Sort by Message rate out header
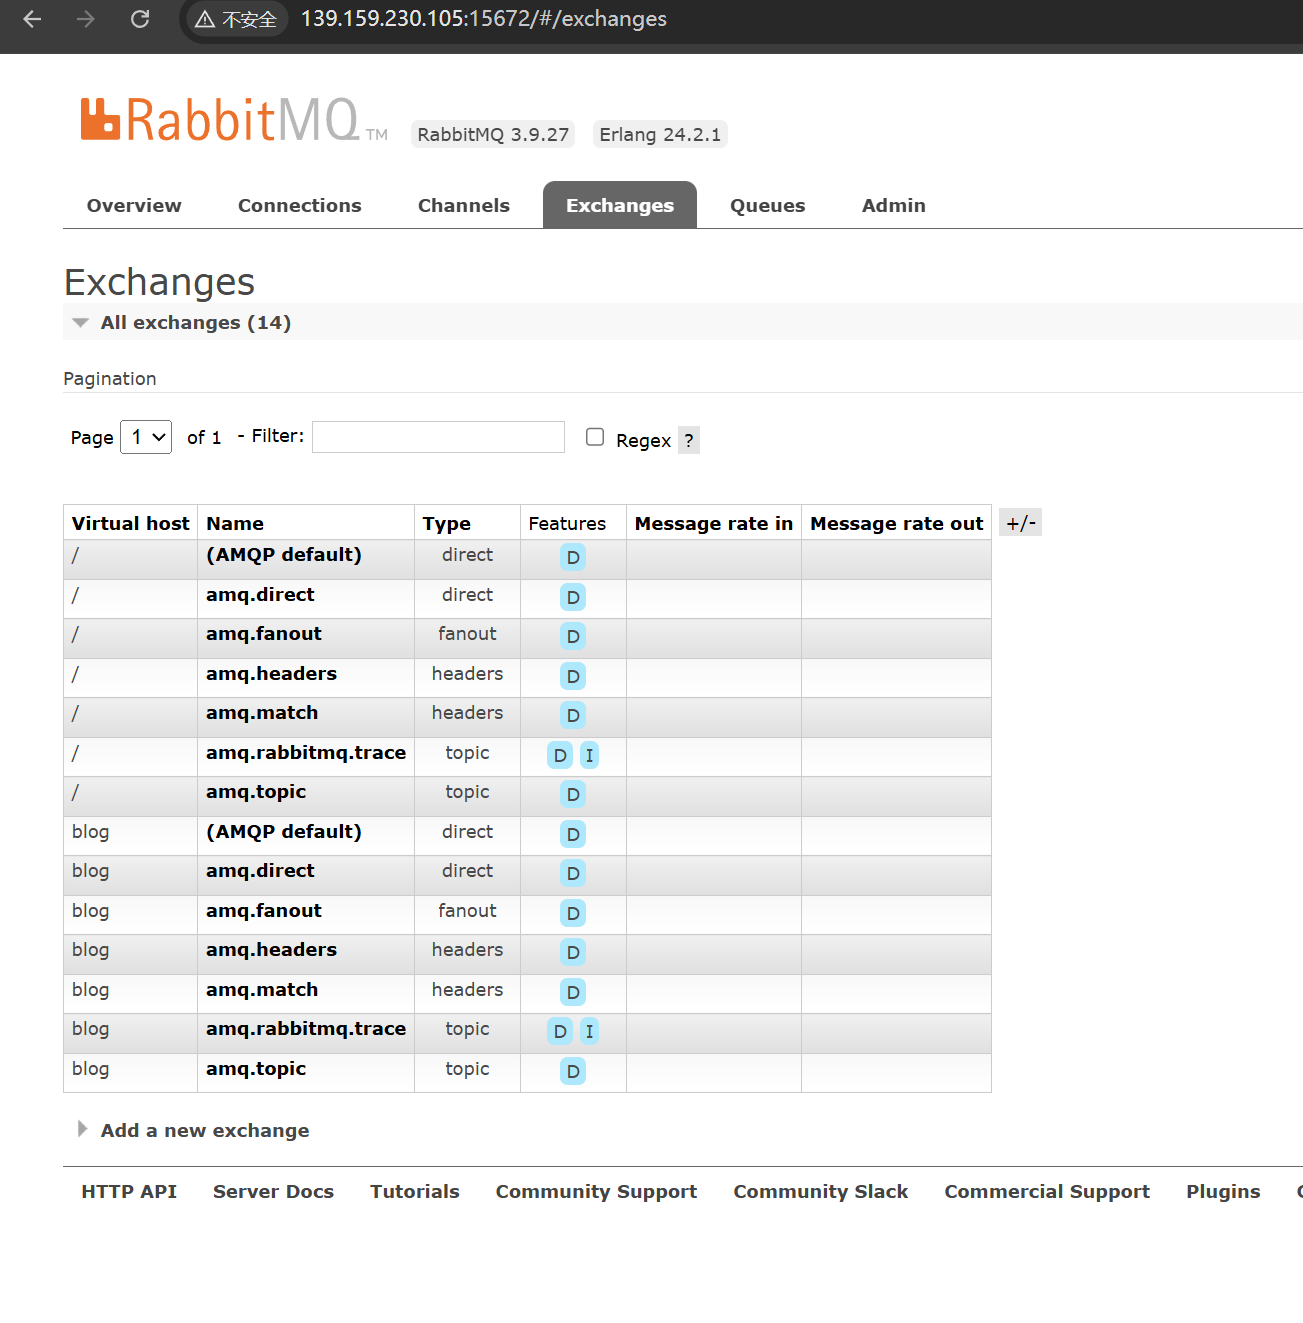 [x=897, y=524]
